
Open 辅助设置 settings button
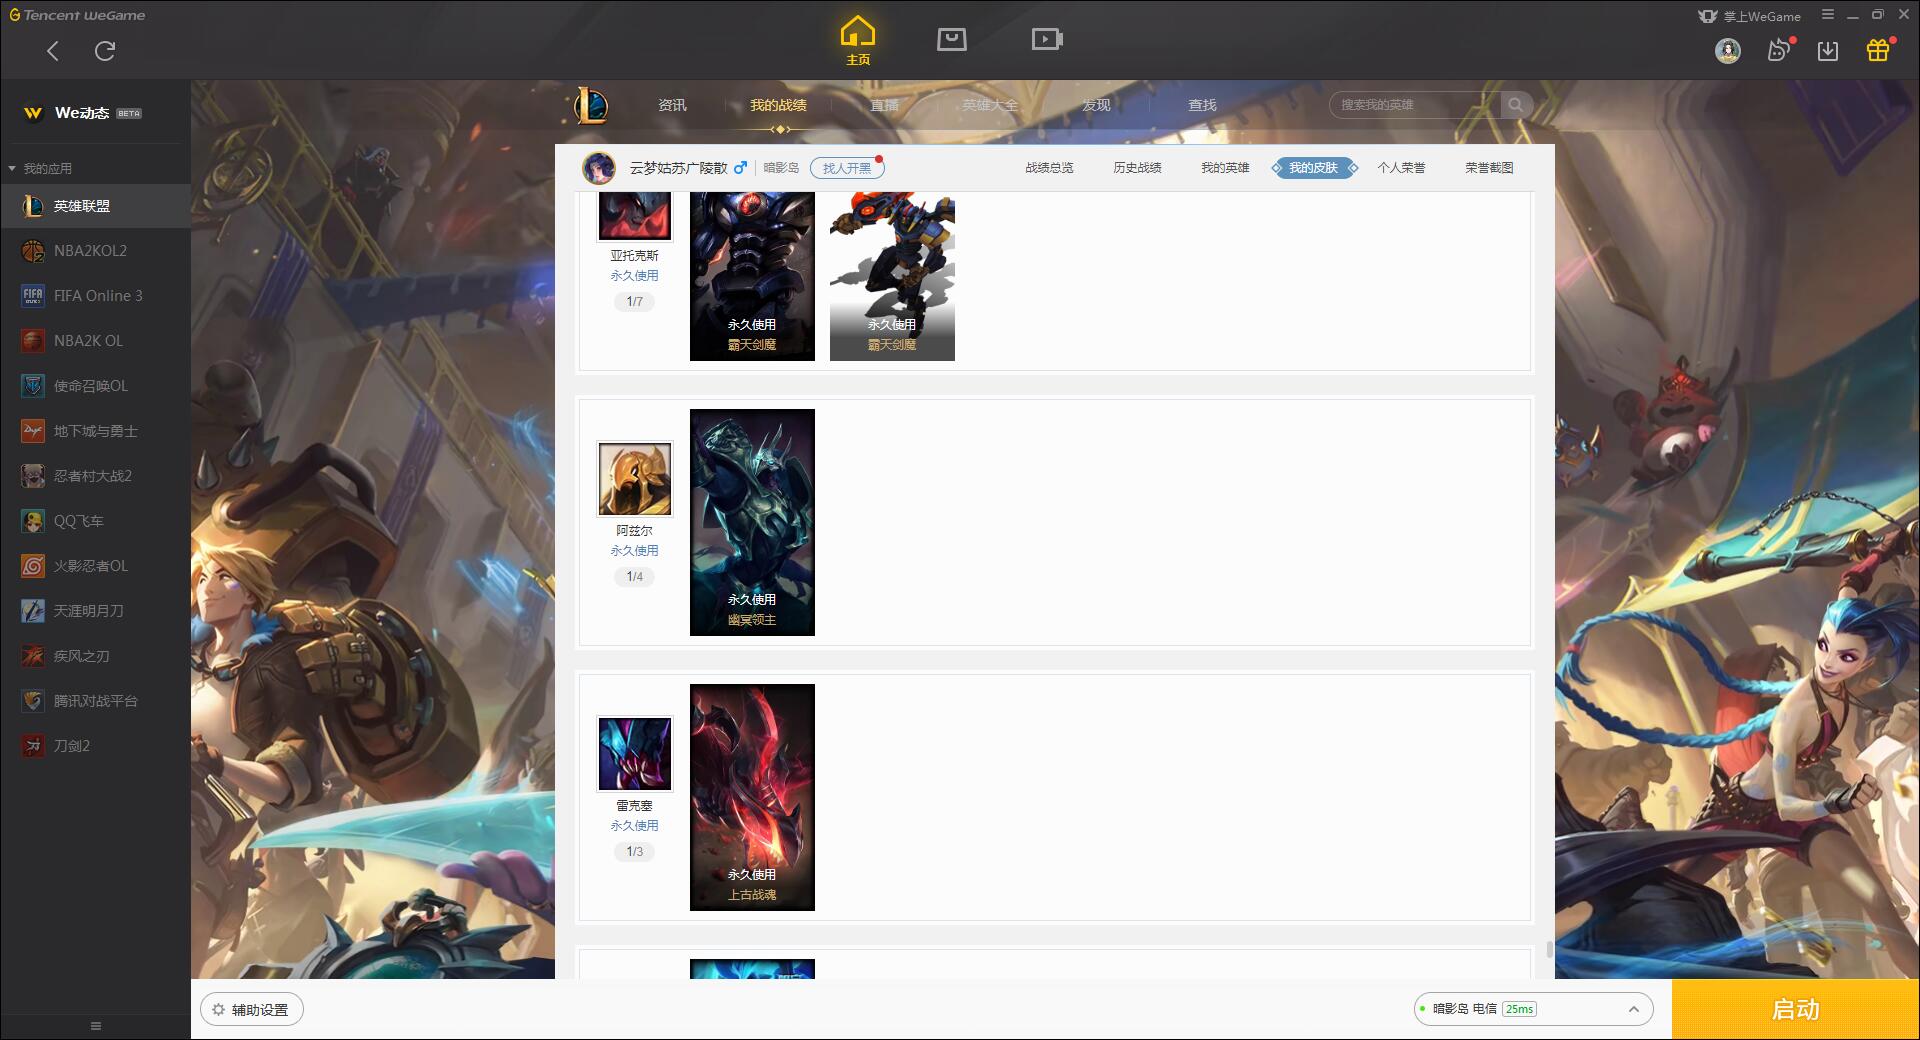[252, 1010]
